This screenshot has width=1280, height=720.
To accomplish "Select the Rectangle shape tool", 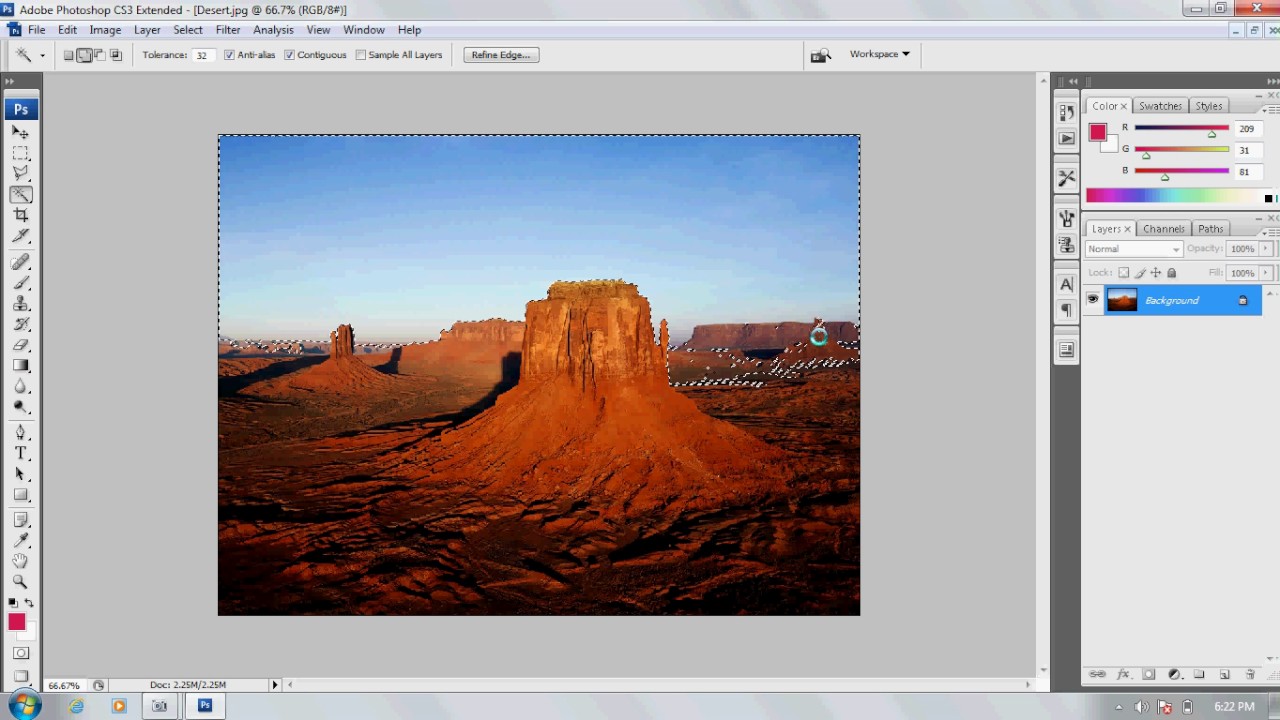I will point(21,495).
